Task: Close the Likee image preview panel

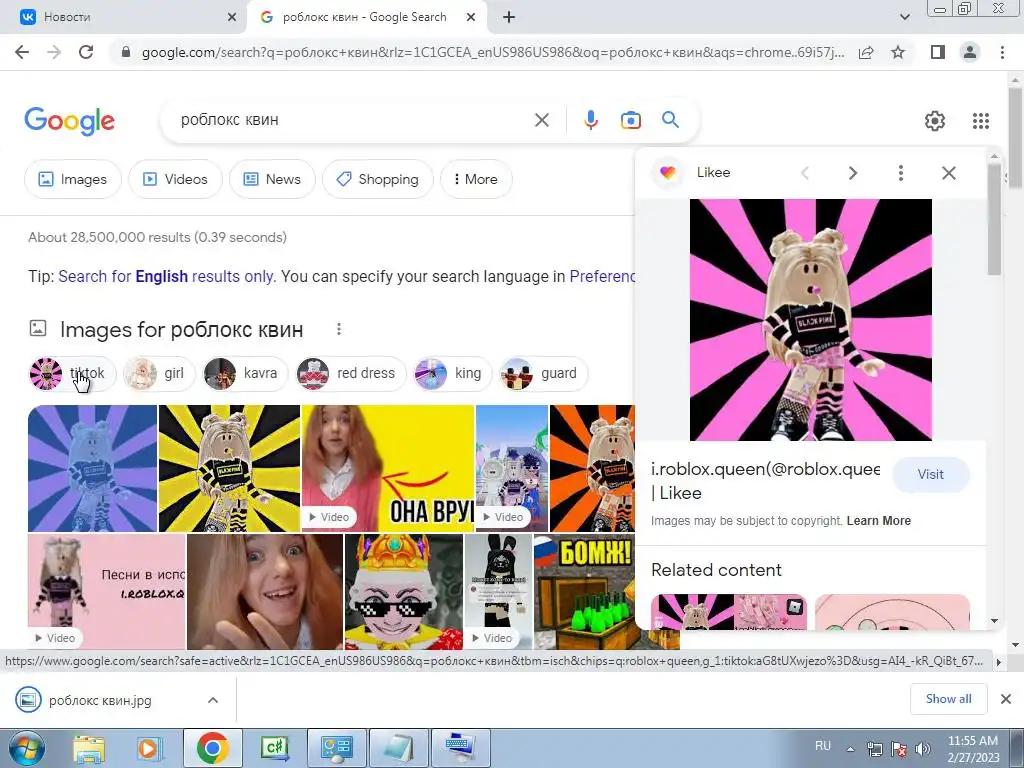Action: (949, 173)
